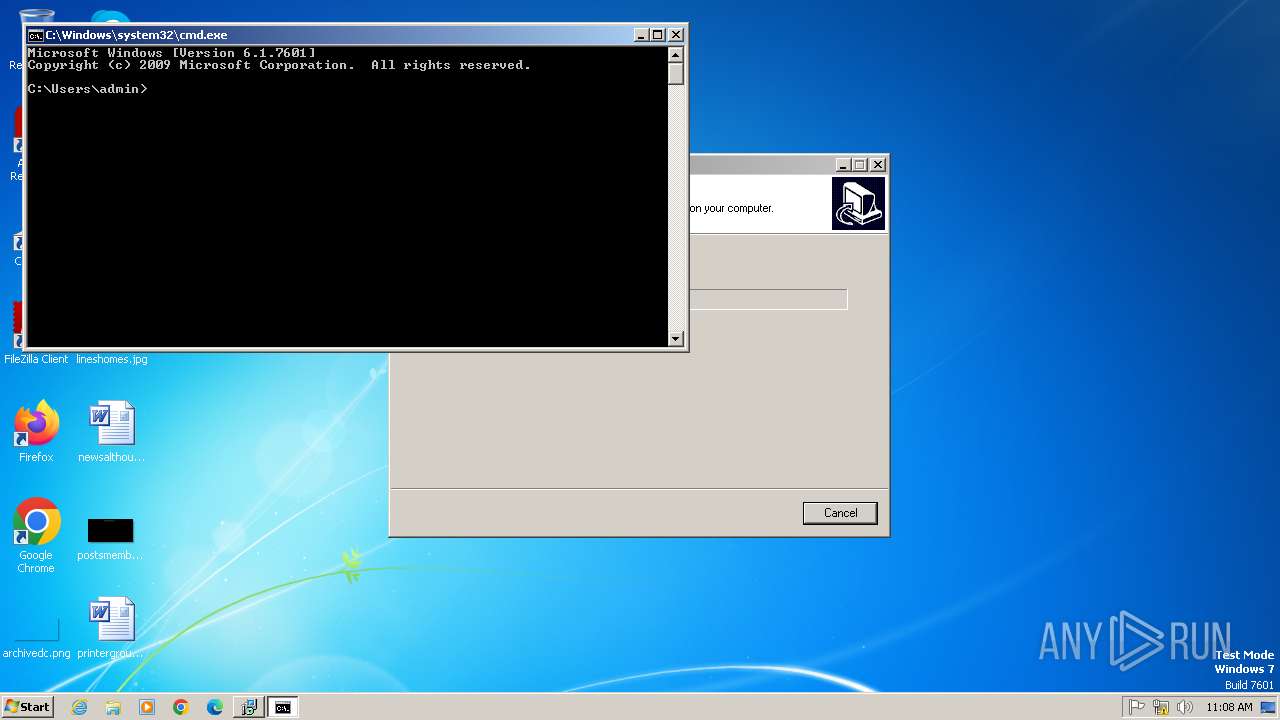
Task: Close the cmd.exe window
Action: (x=676, y=35)
